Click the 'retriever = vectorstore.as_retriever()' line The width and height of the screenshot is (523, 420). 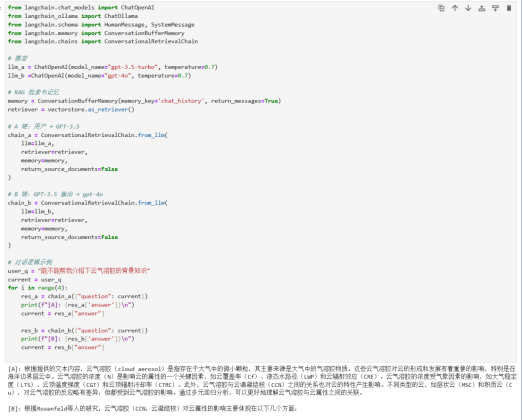71,109
